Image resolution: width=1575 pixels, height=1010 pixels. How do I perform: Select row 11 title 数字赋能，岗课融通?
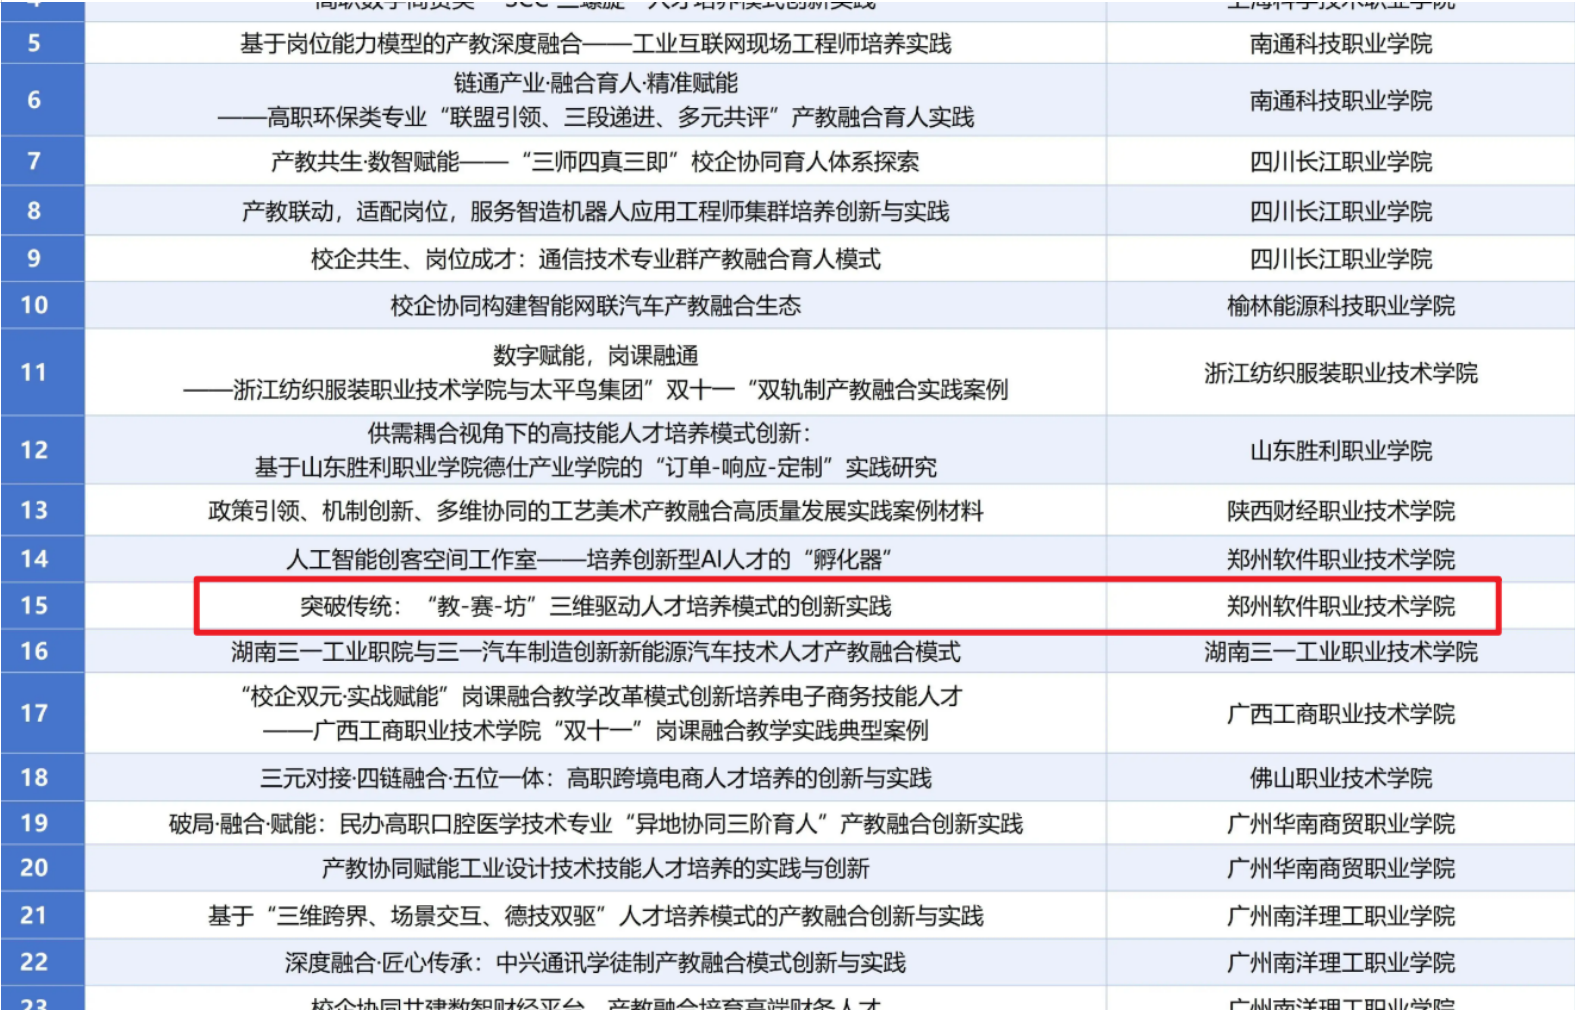click(595, 372)
